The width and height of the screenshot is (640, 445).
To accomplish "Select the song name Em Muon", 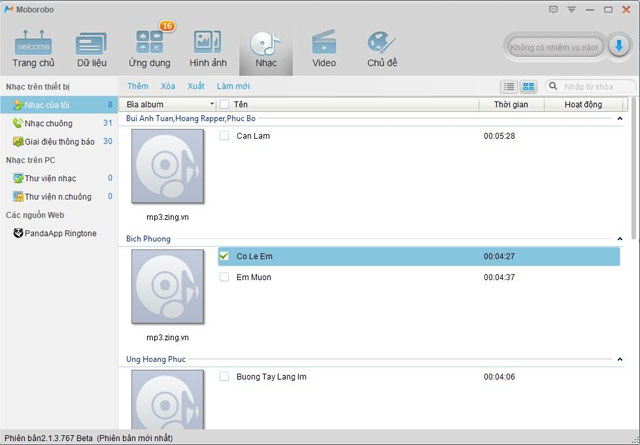I will click(x=254, y=277).
